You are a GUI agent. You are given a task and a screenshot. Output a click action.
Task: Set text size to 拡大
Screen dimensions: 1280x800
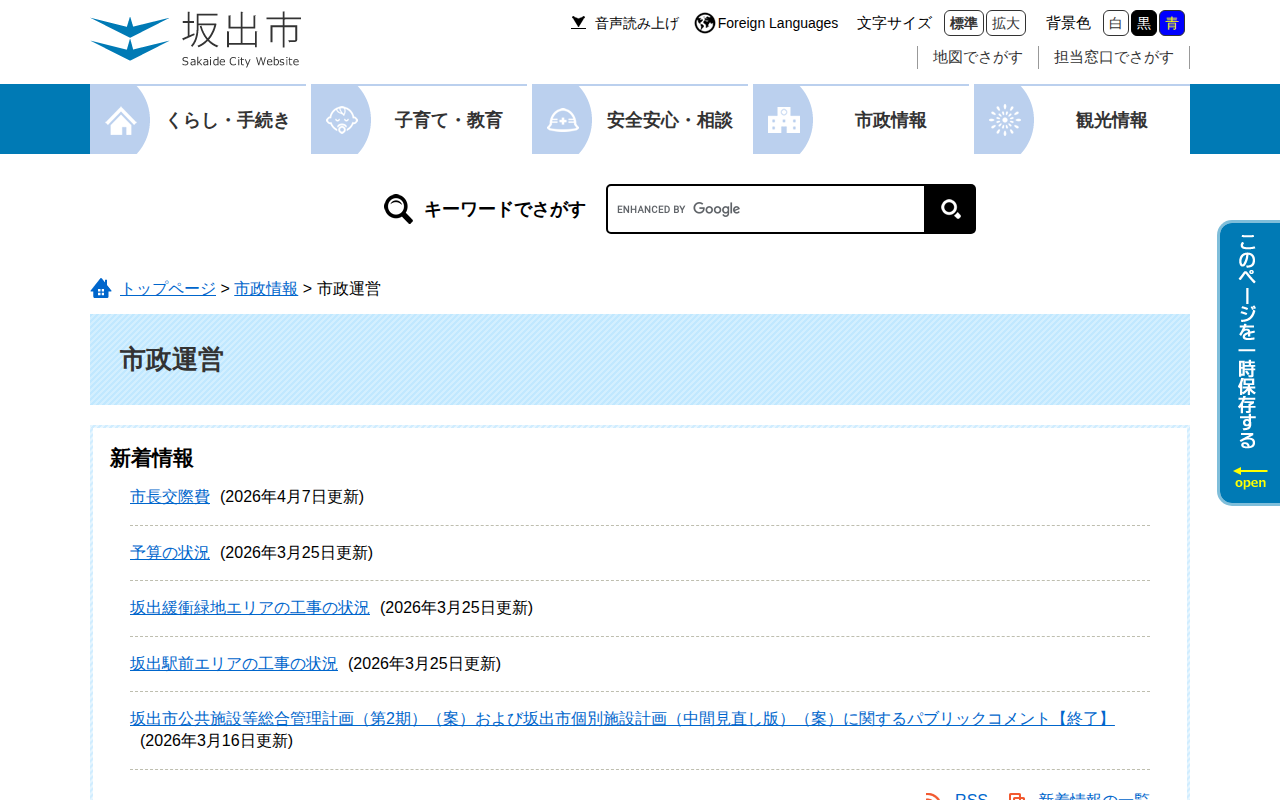(x=1005, y=23)
